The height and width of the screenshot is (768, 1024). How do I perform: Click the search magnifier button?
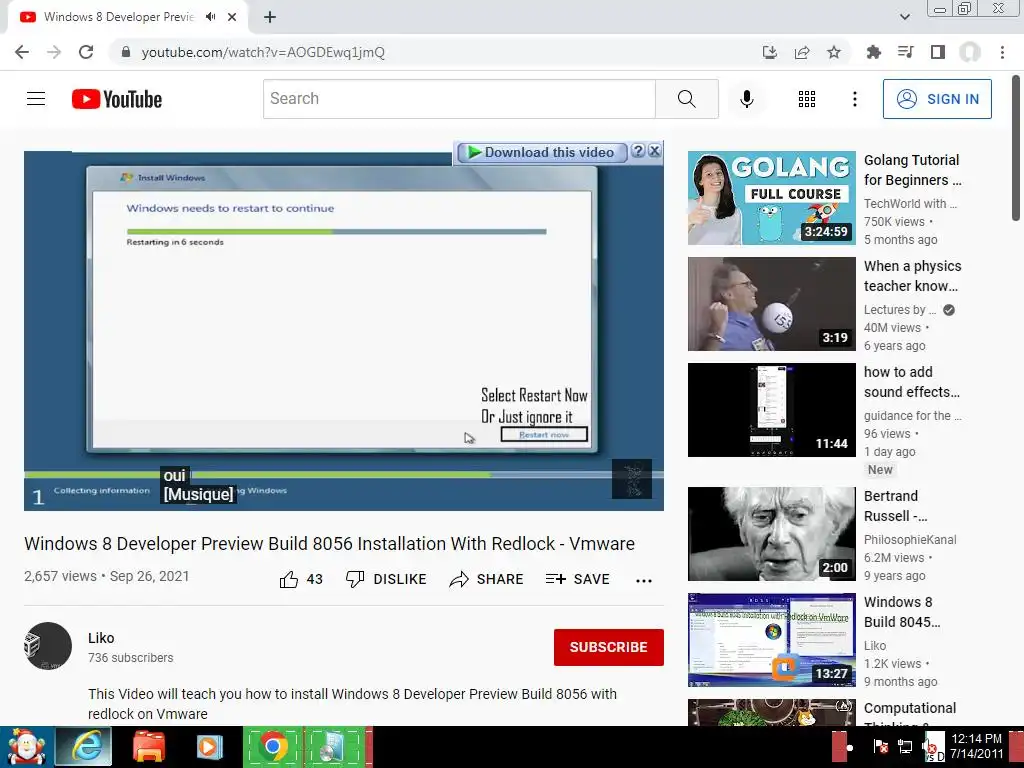coord(686,99)
